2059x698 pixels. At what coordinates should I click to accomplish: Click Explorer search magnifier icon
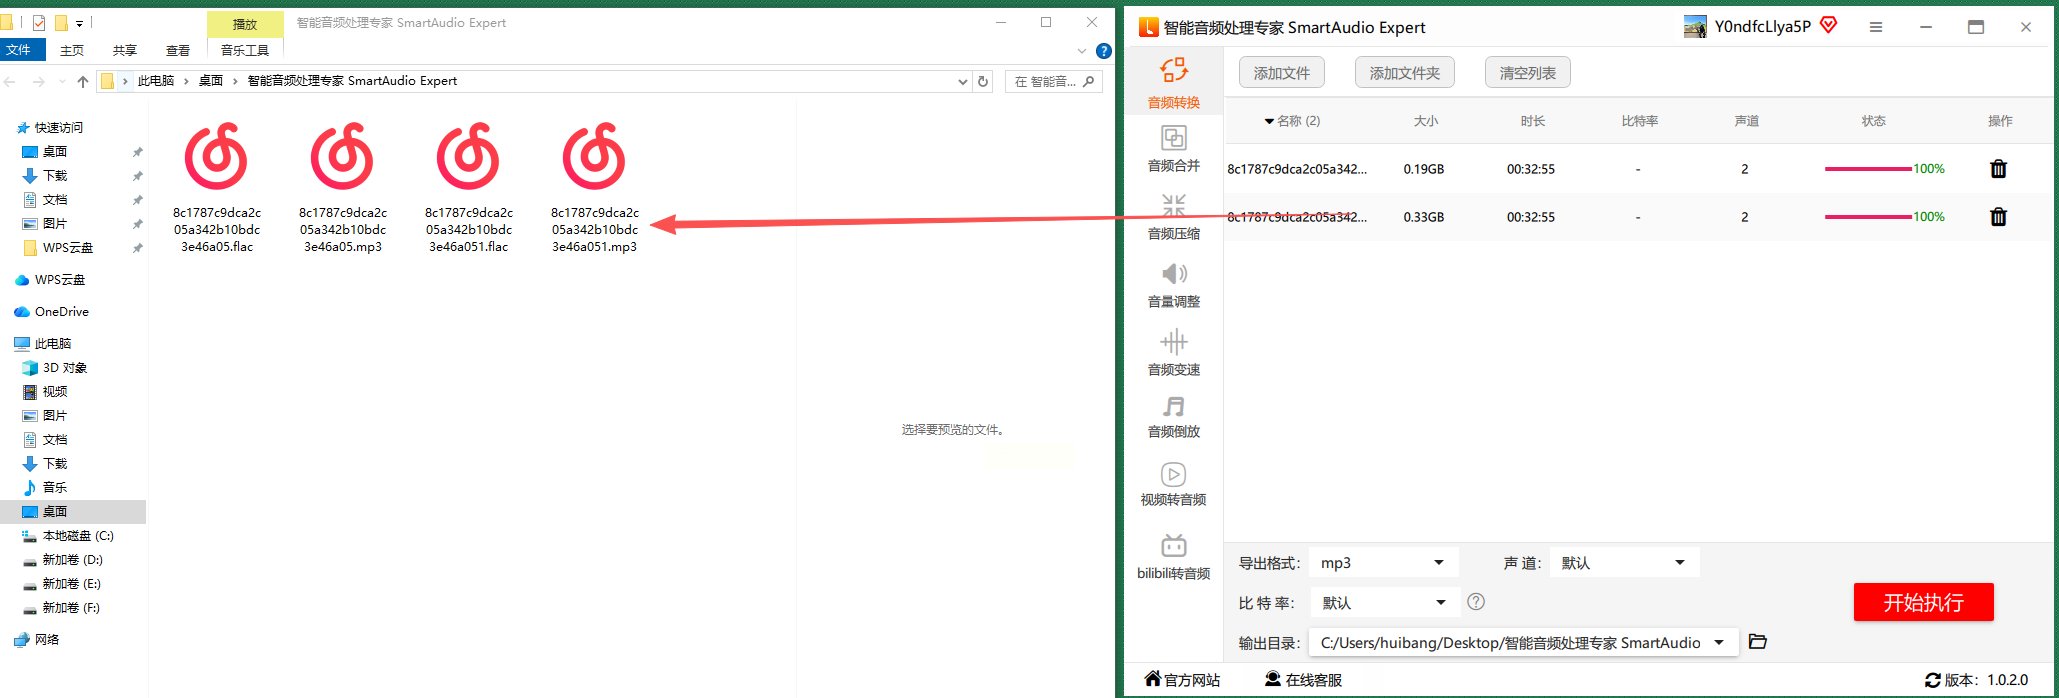click(1089, 81)
